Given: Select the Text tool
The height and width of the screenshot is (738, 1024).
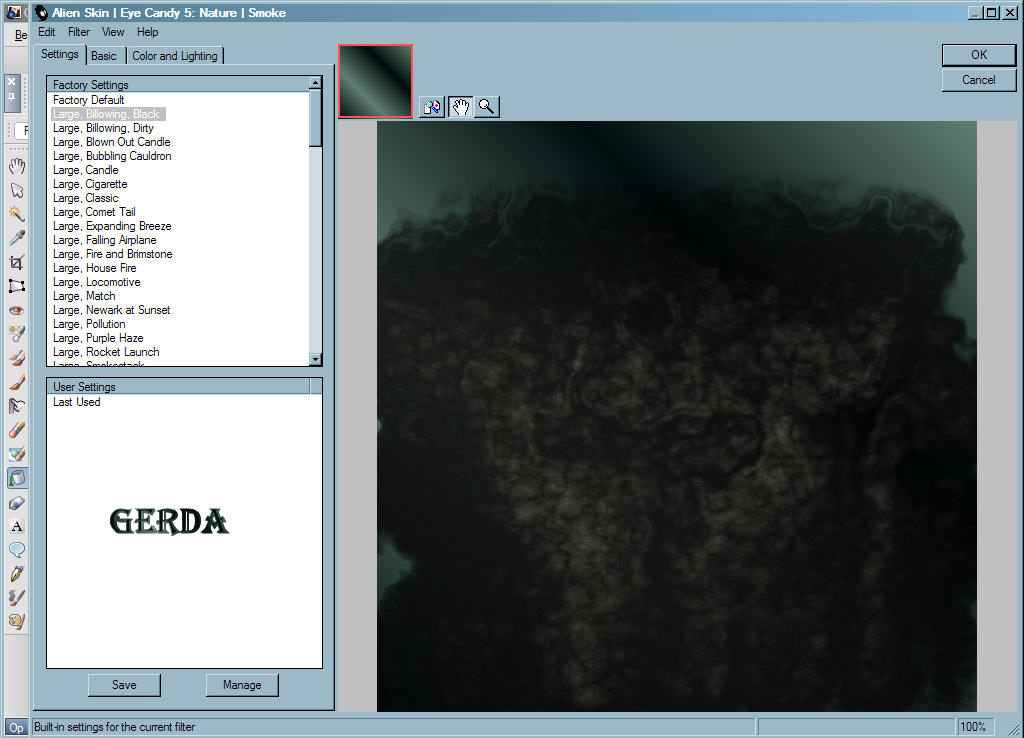Looking at the screenshot, I should point(17,526).
